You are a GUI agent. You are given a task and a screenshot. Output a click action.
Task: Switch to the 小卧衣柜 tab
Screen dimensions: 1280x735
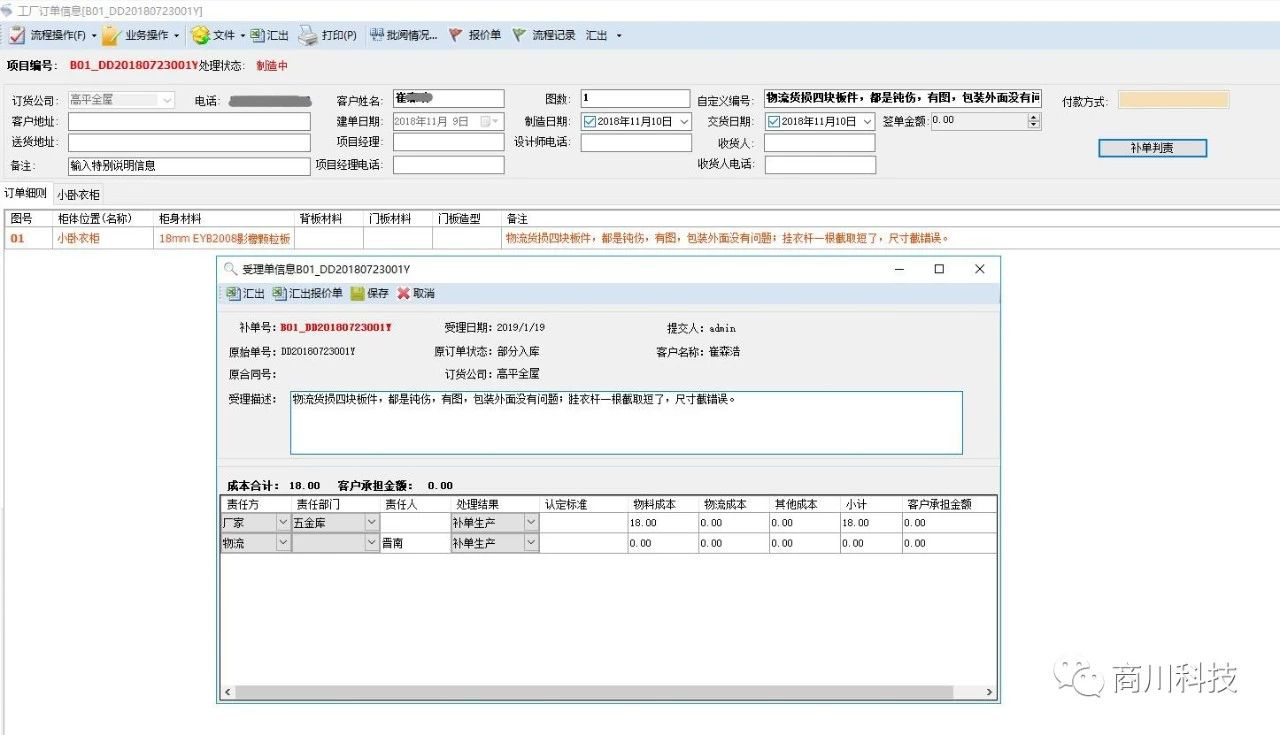pos(78,194)
